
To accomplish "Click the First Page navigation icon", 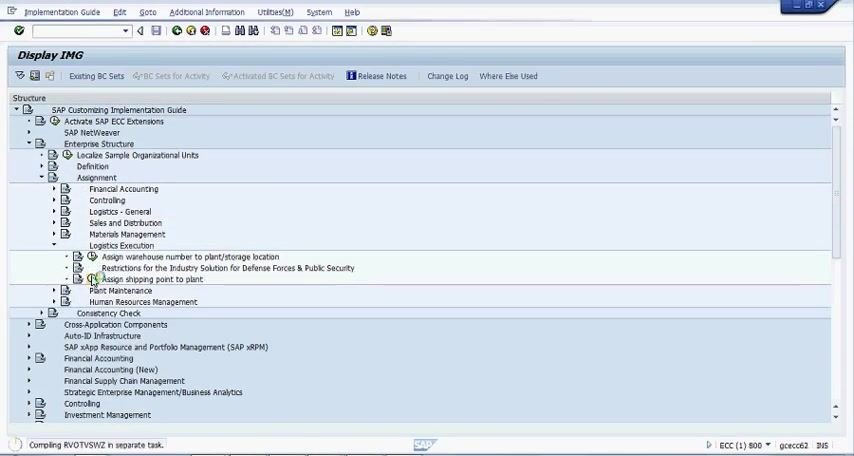I will [x=275, y=31].
